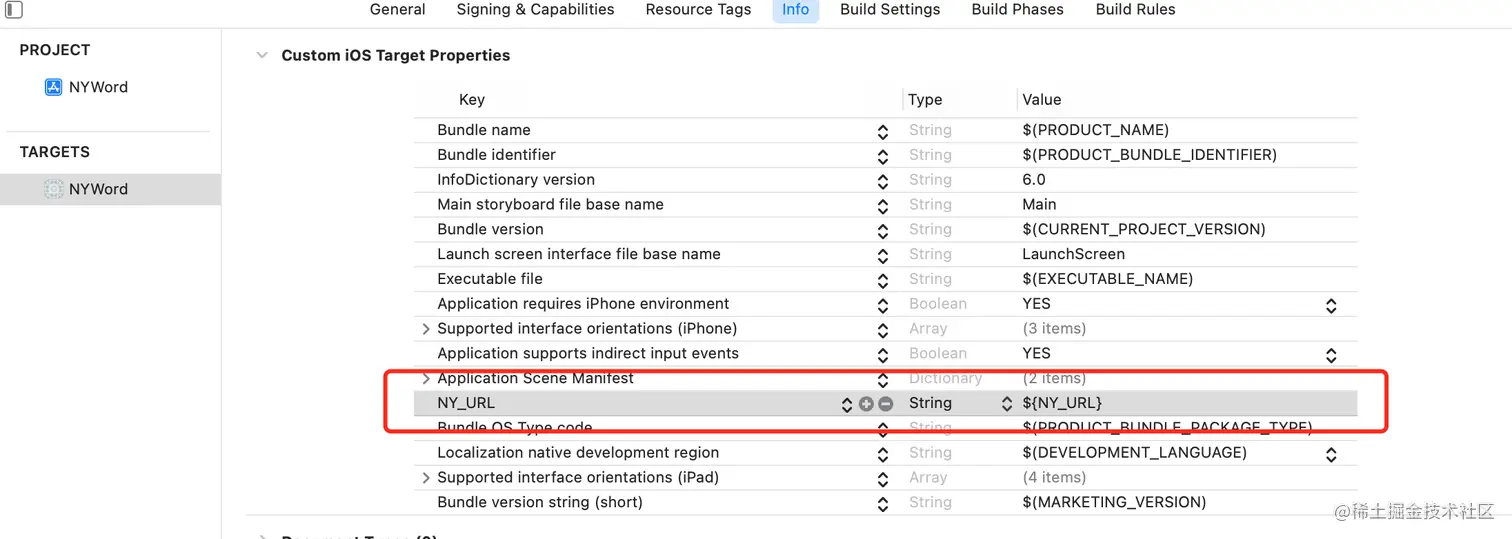Switch to Build Settings tab
Viewport: 1512px width, 539px height.
pos(890,10)
